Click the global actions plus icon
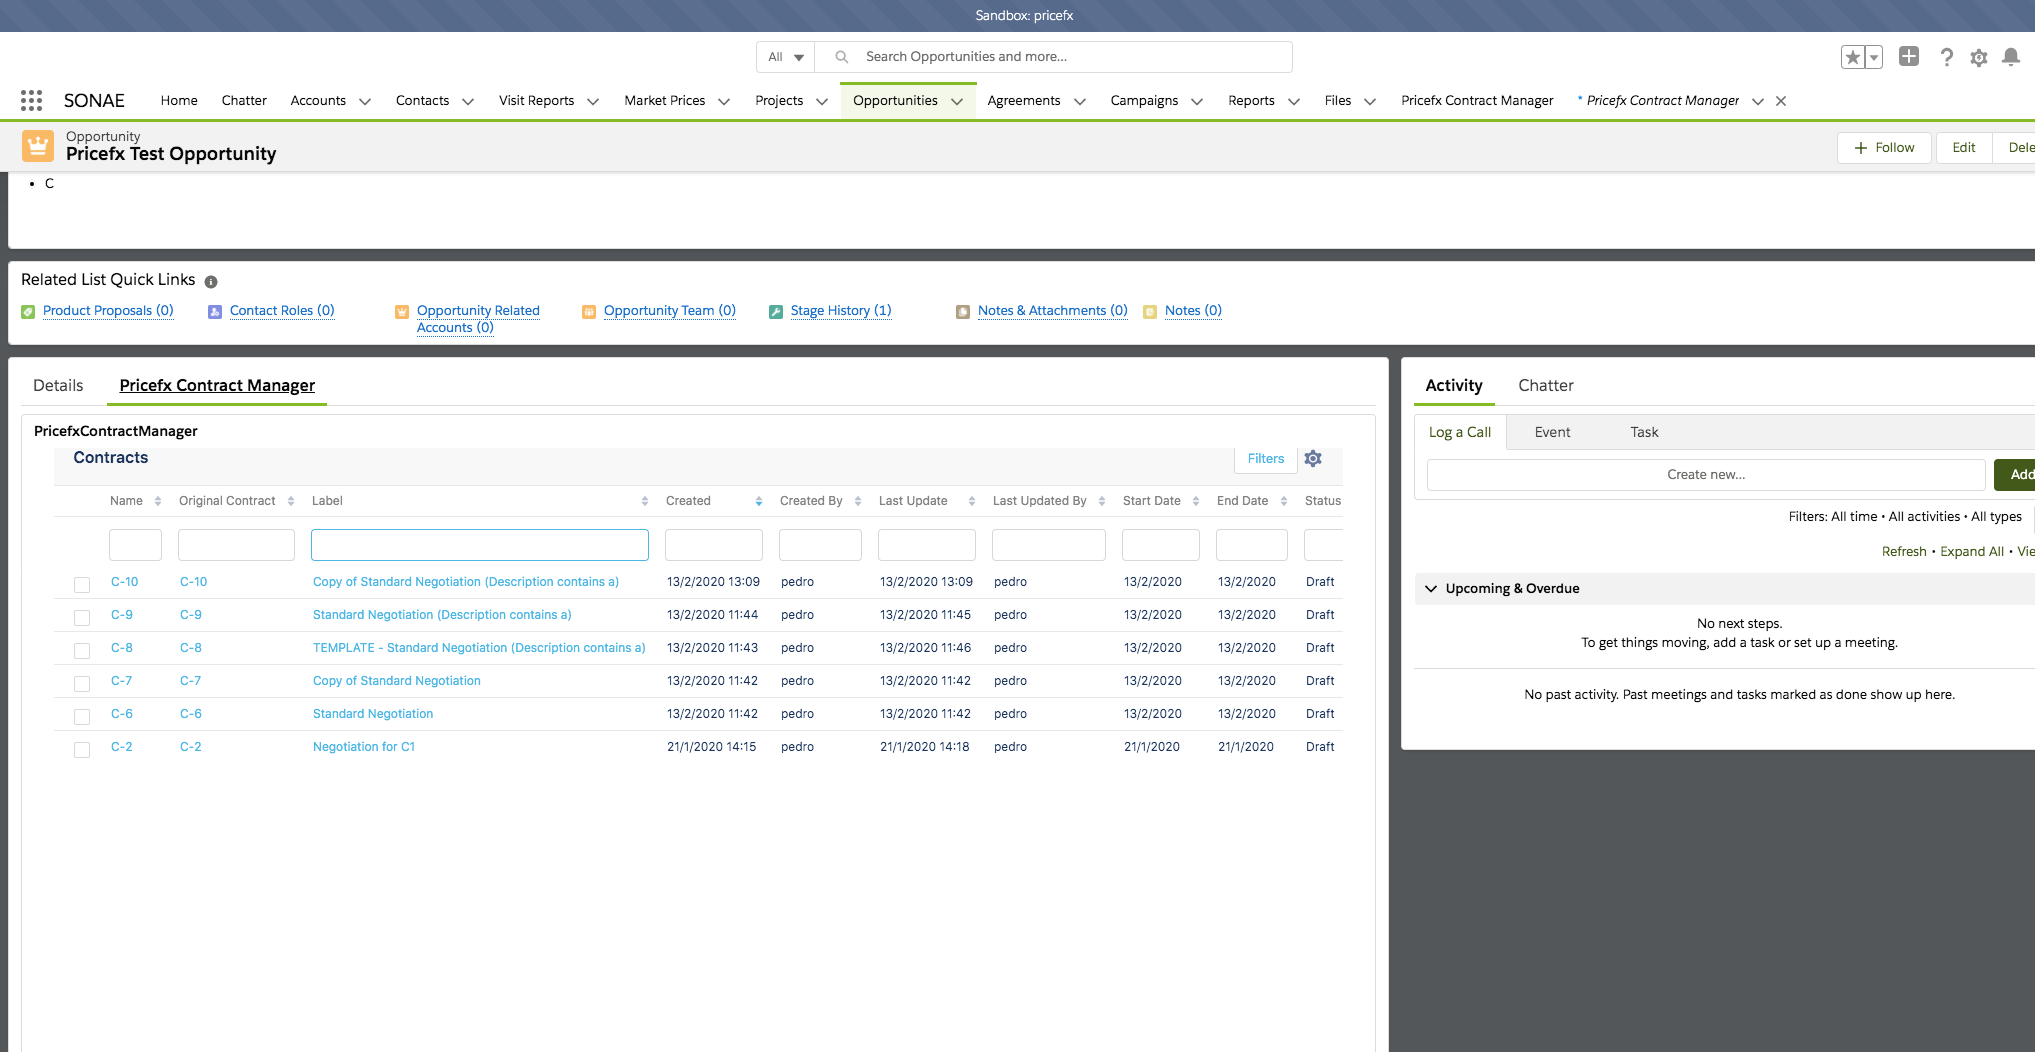Image resolution: width=2035 pixels, height=1052 pixels. click(1908, 57)
